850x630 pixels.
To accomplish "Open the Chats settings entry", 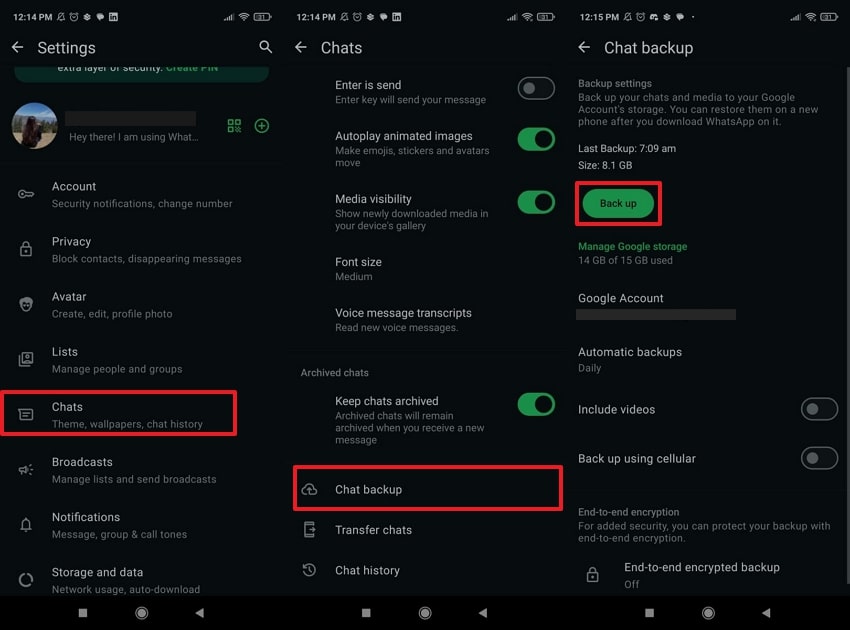I will [119, 414].
